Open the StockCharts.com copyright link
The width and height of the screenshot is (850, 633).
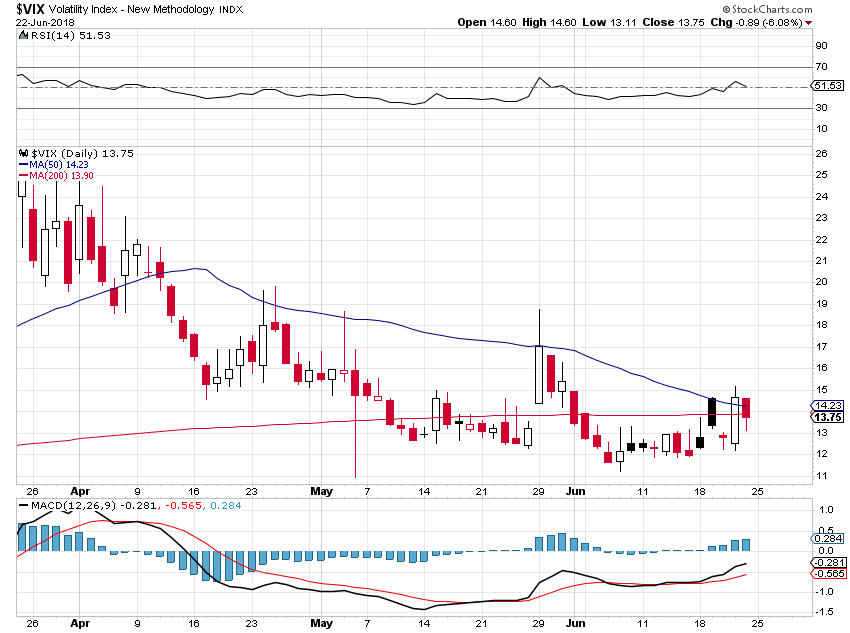click(767, 9)
